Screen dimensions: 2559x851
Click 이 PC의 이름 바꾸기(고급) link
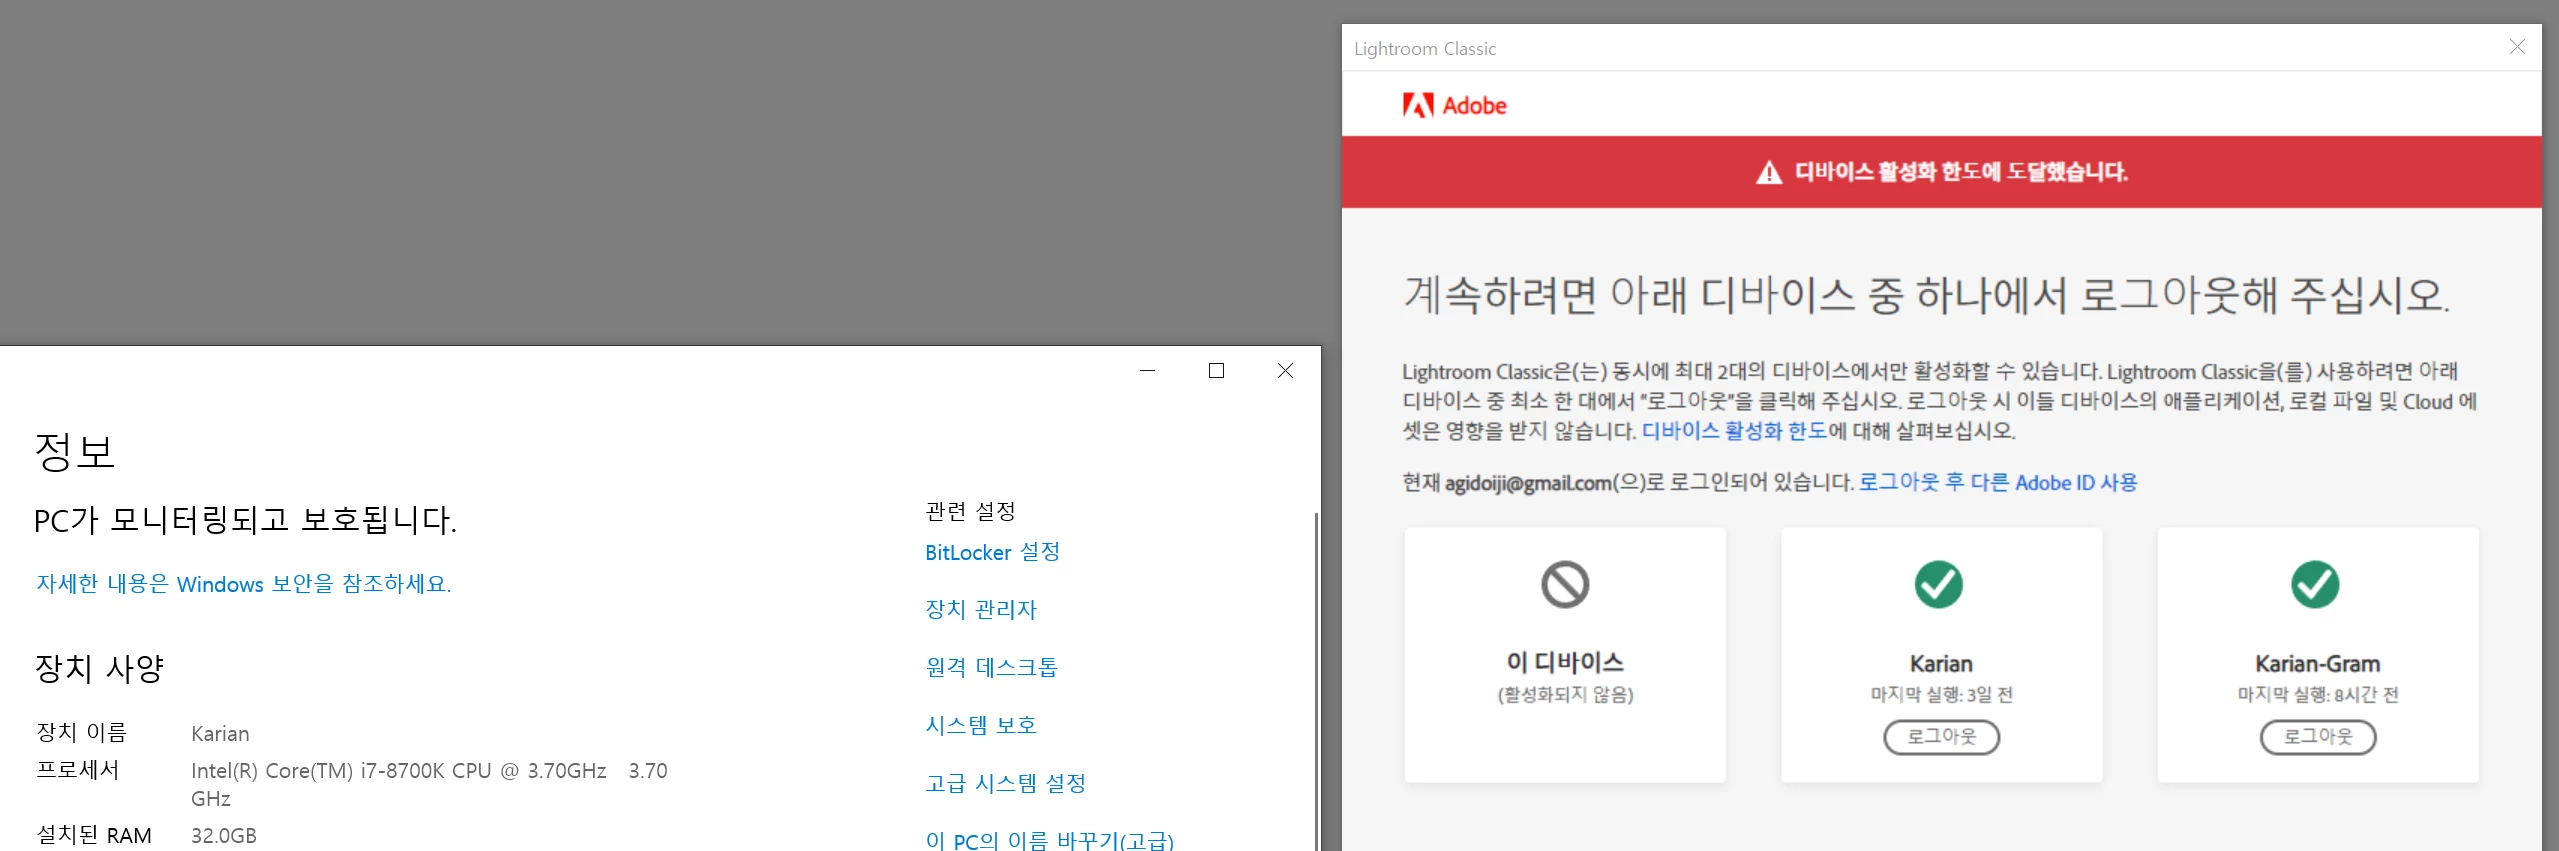pos(1049,840)
